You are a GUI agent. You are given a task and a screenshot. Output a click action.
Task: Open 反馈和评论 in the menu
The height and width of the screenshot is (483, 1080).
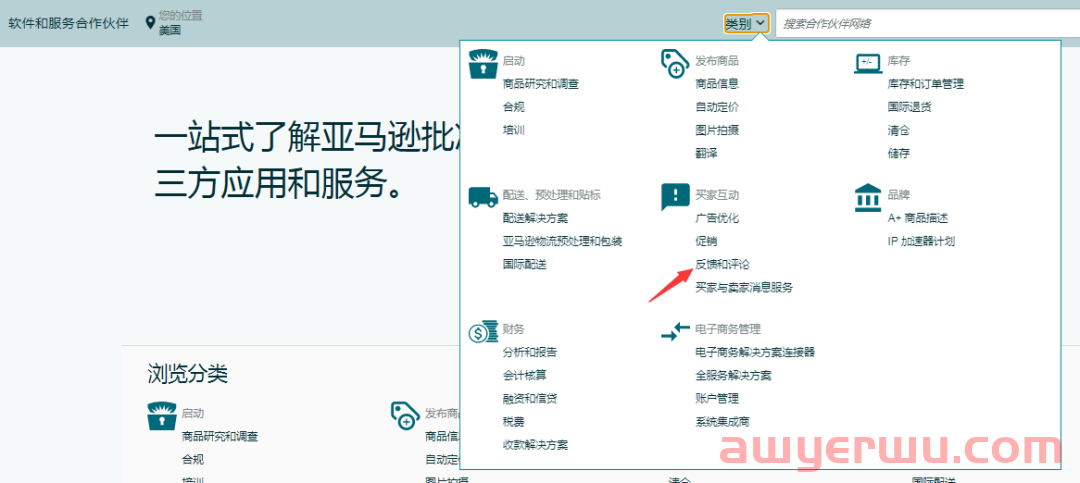723,264
